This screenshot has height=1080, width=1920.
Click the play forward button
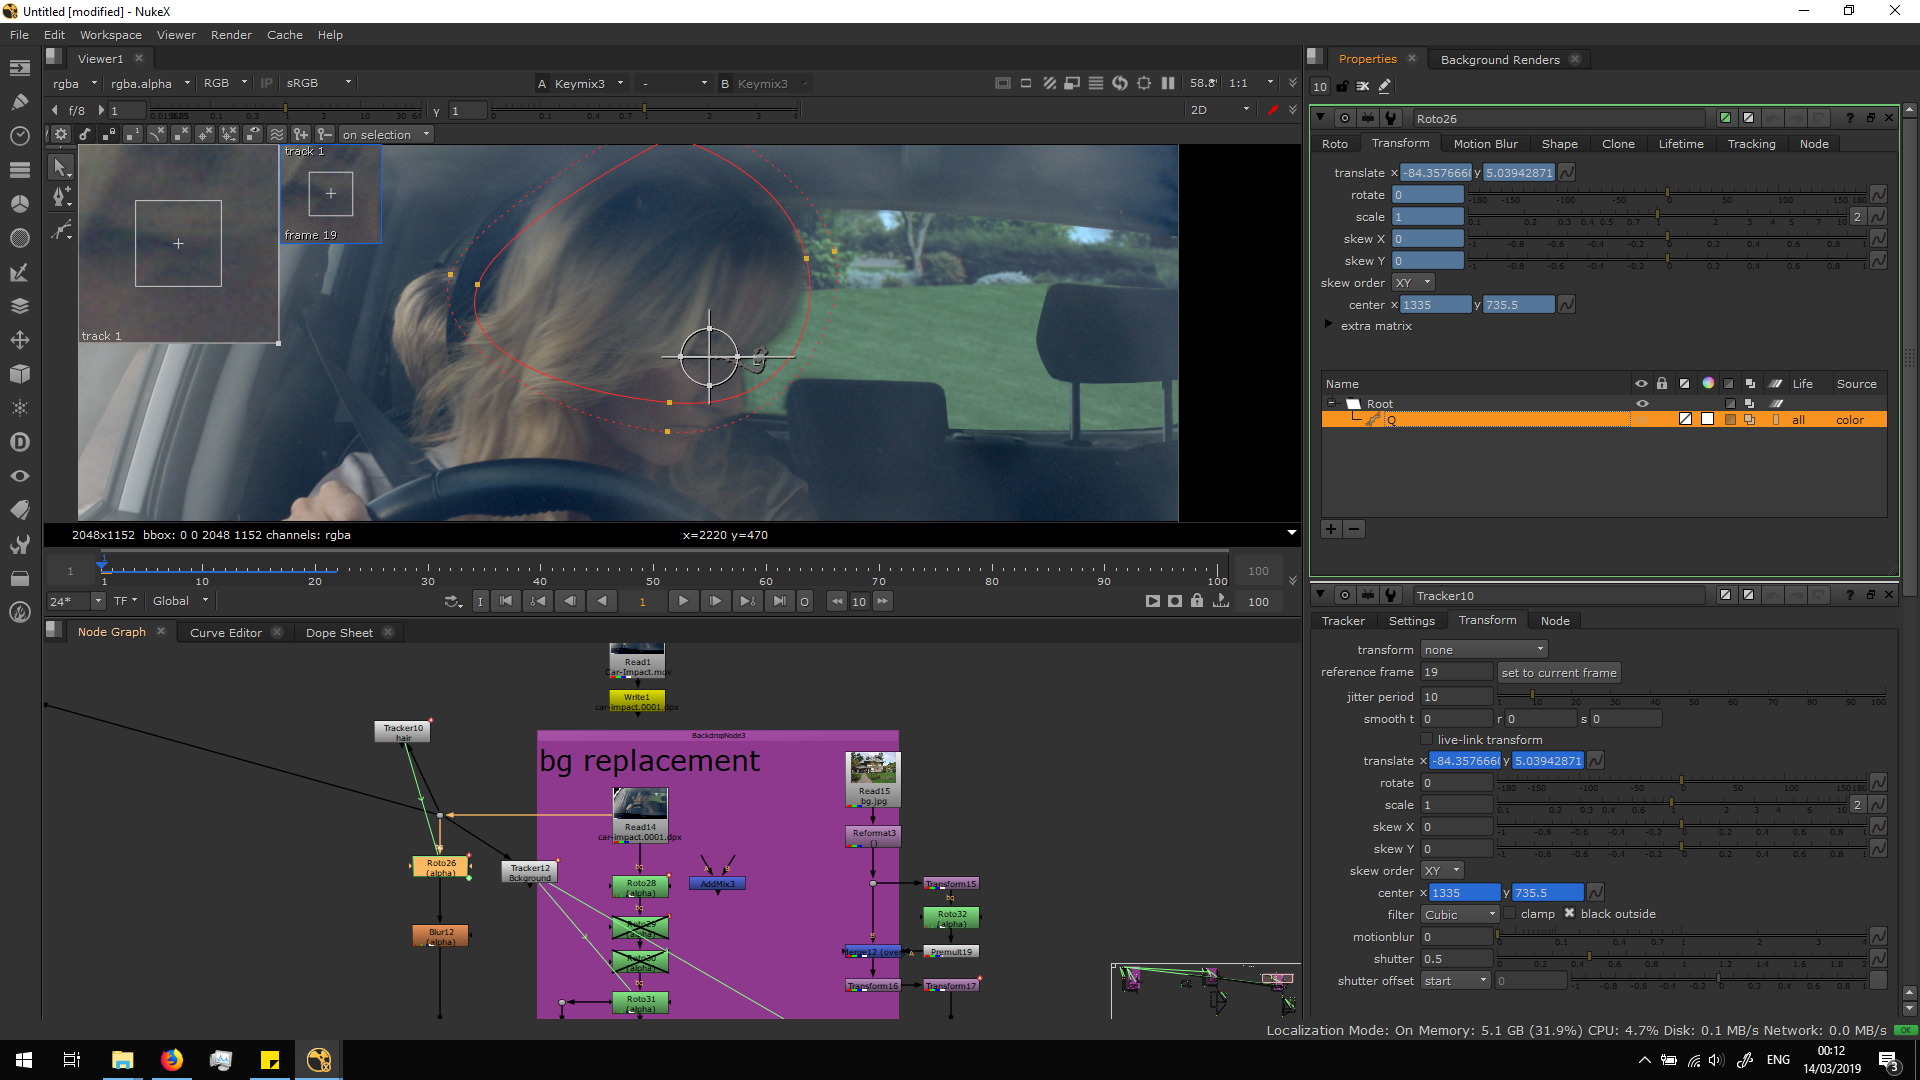[683, 601]
